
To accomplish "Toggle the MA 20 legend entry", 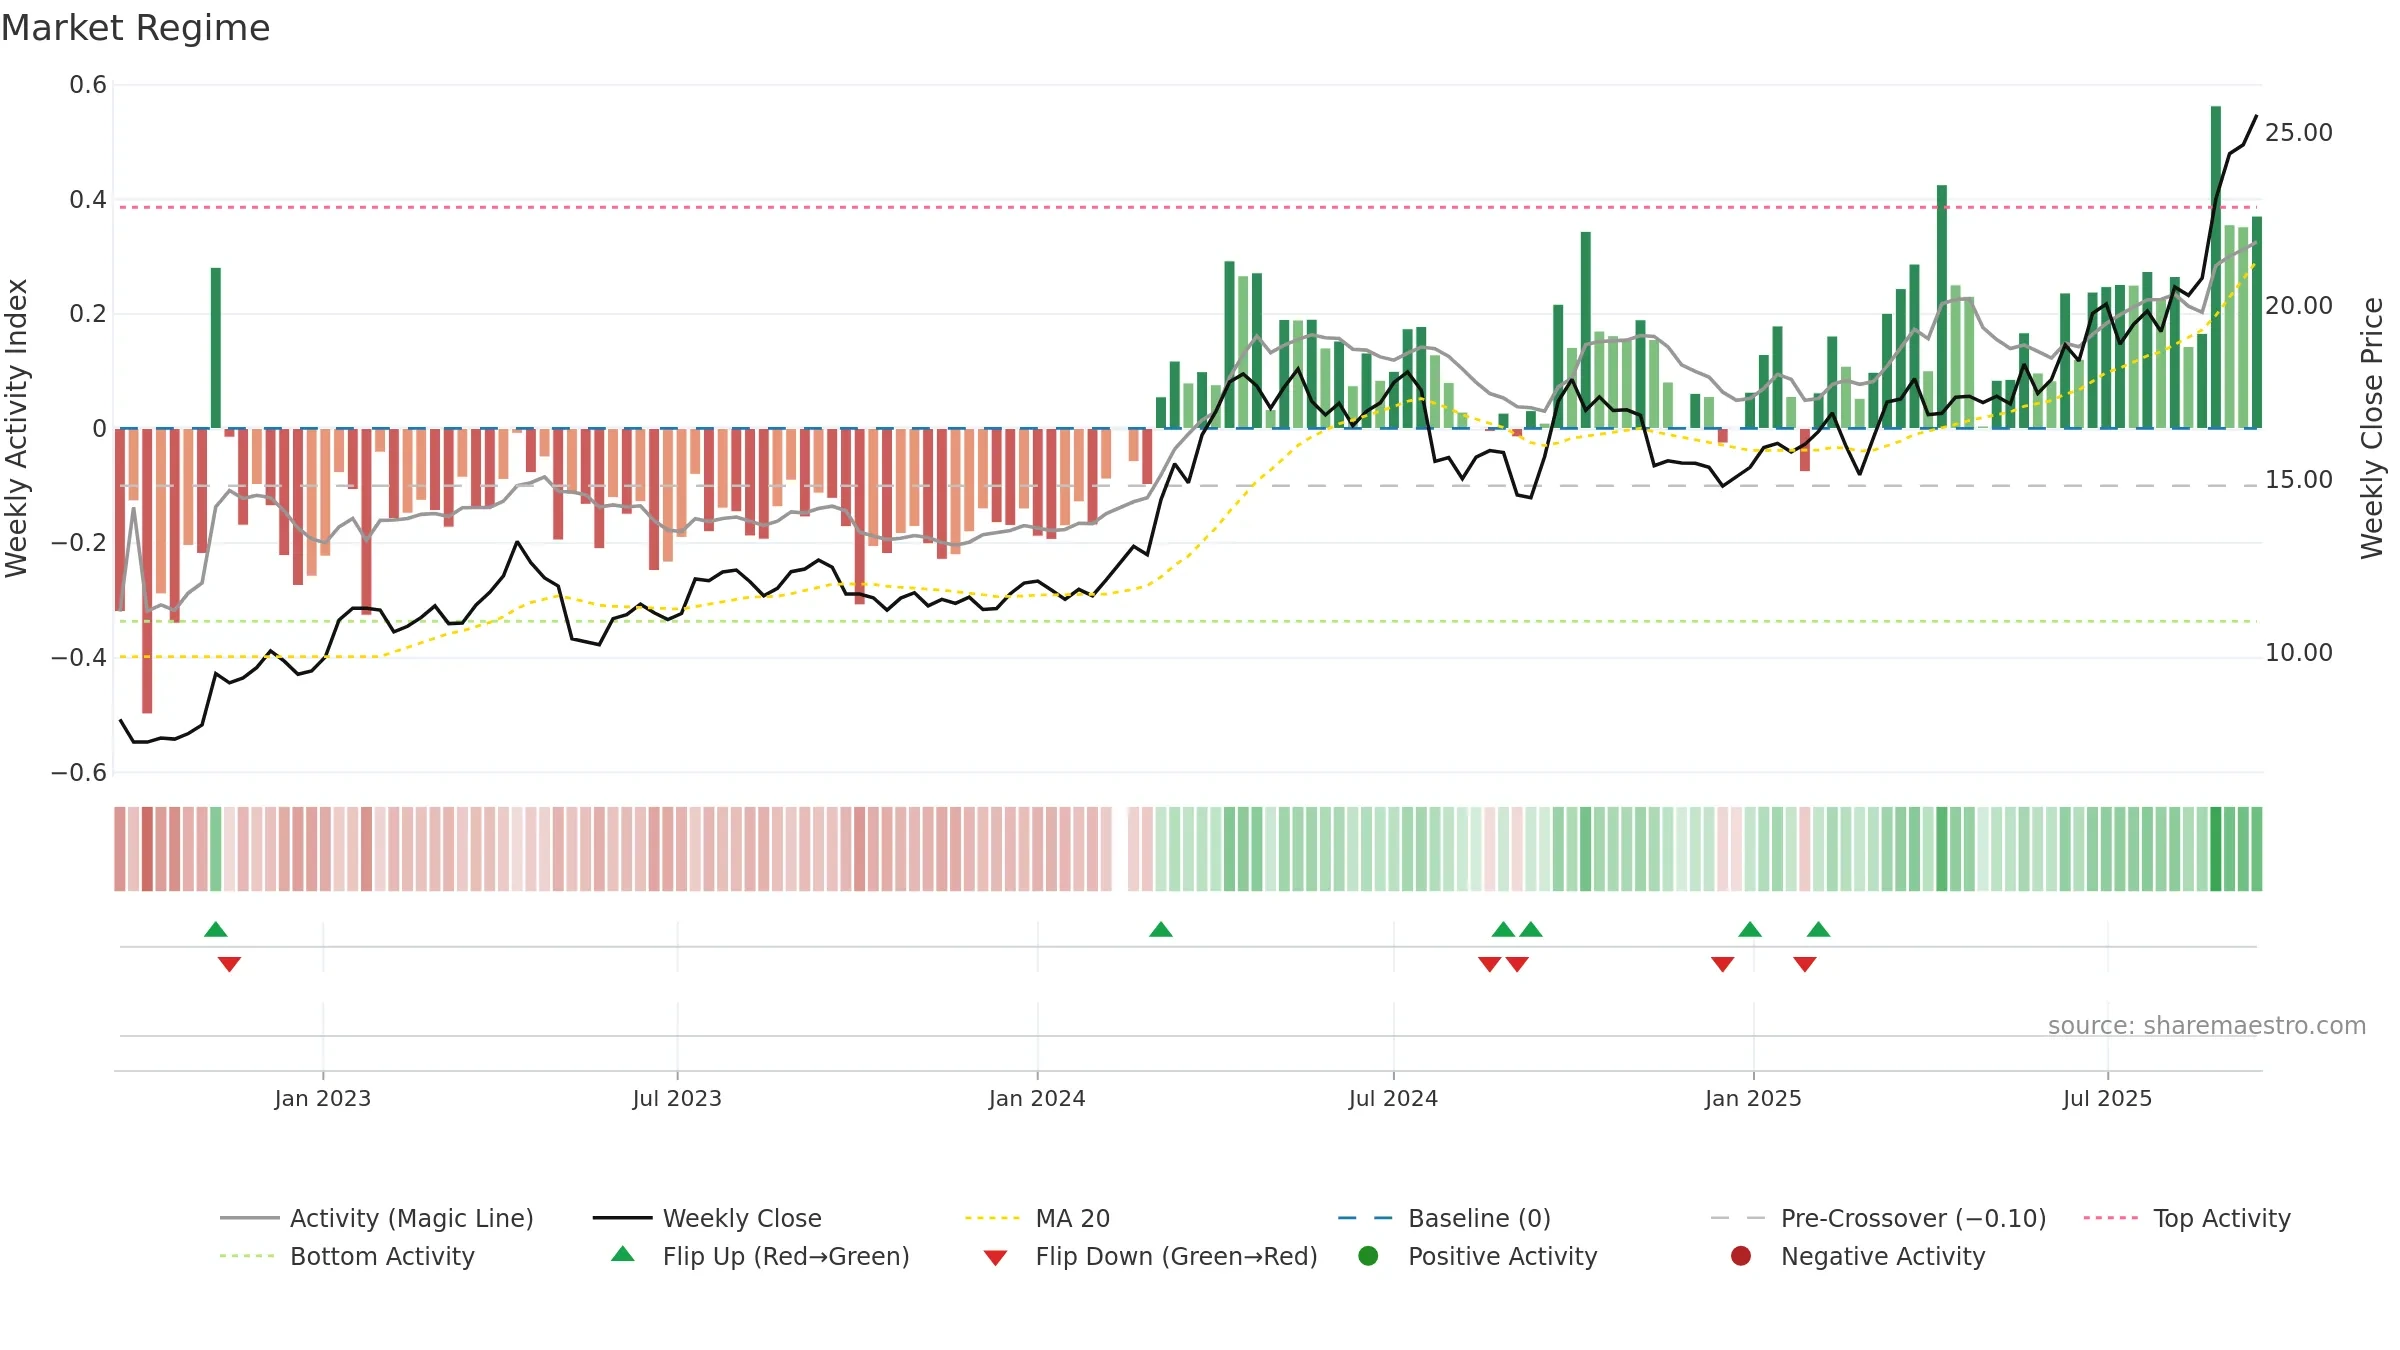I will coord(1037,1218).
